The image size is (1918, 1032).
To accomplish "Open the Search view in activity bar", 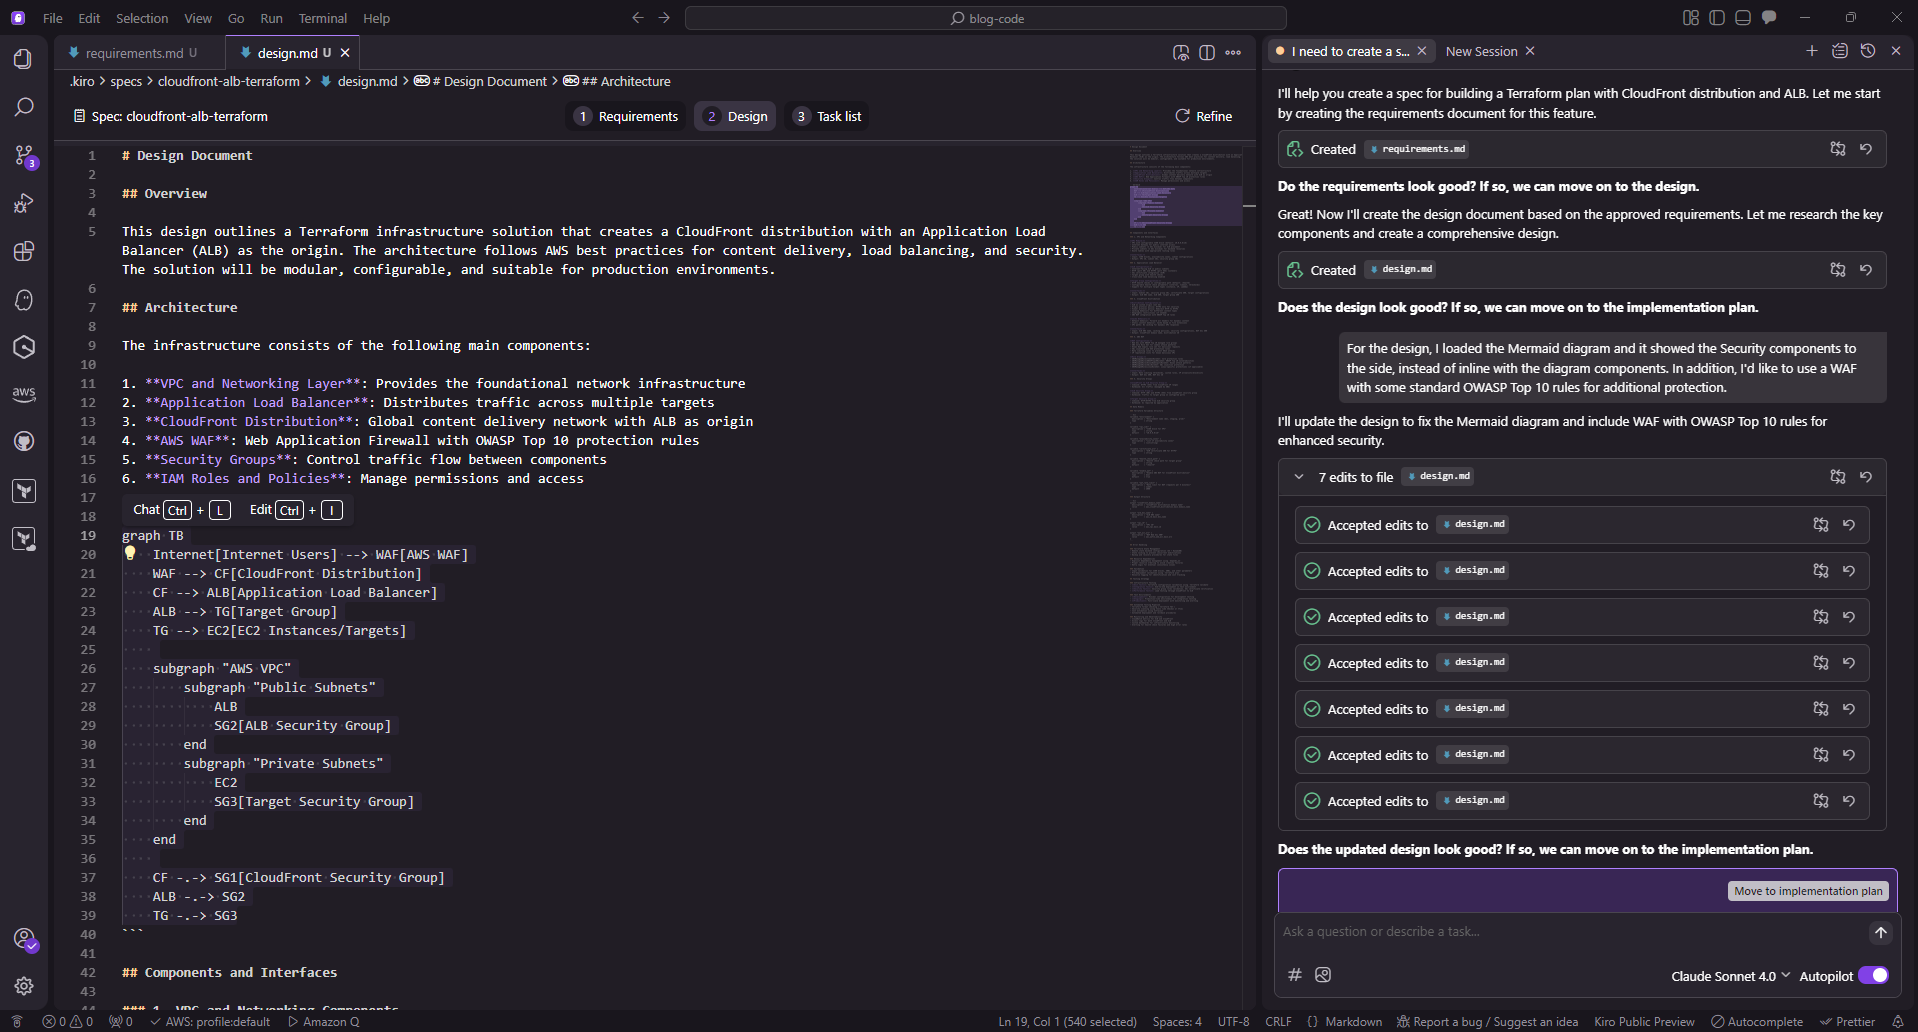I will click(x=24, y=107).
